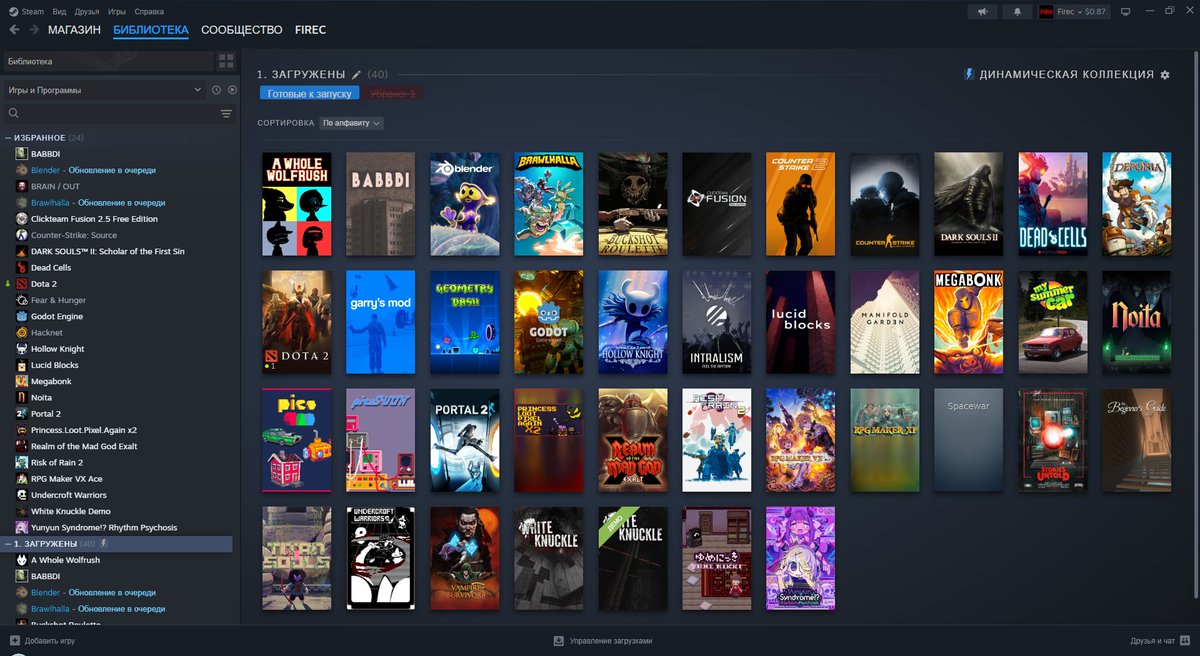Open the Intralism cover
1200x656 pixels.
click(717, 322)
